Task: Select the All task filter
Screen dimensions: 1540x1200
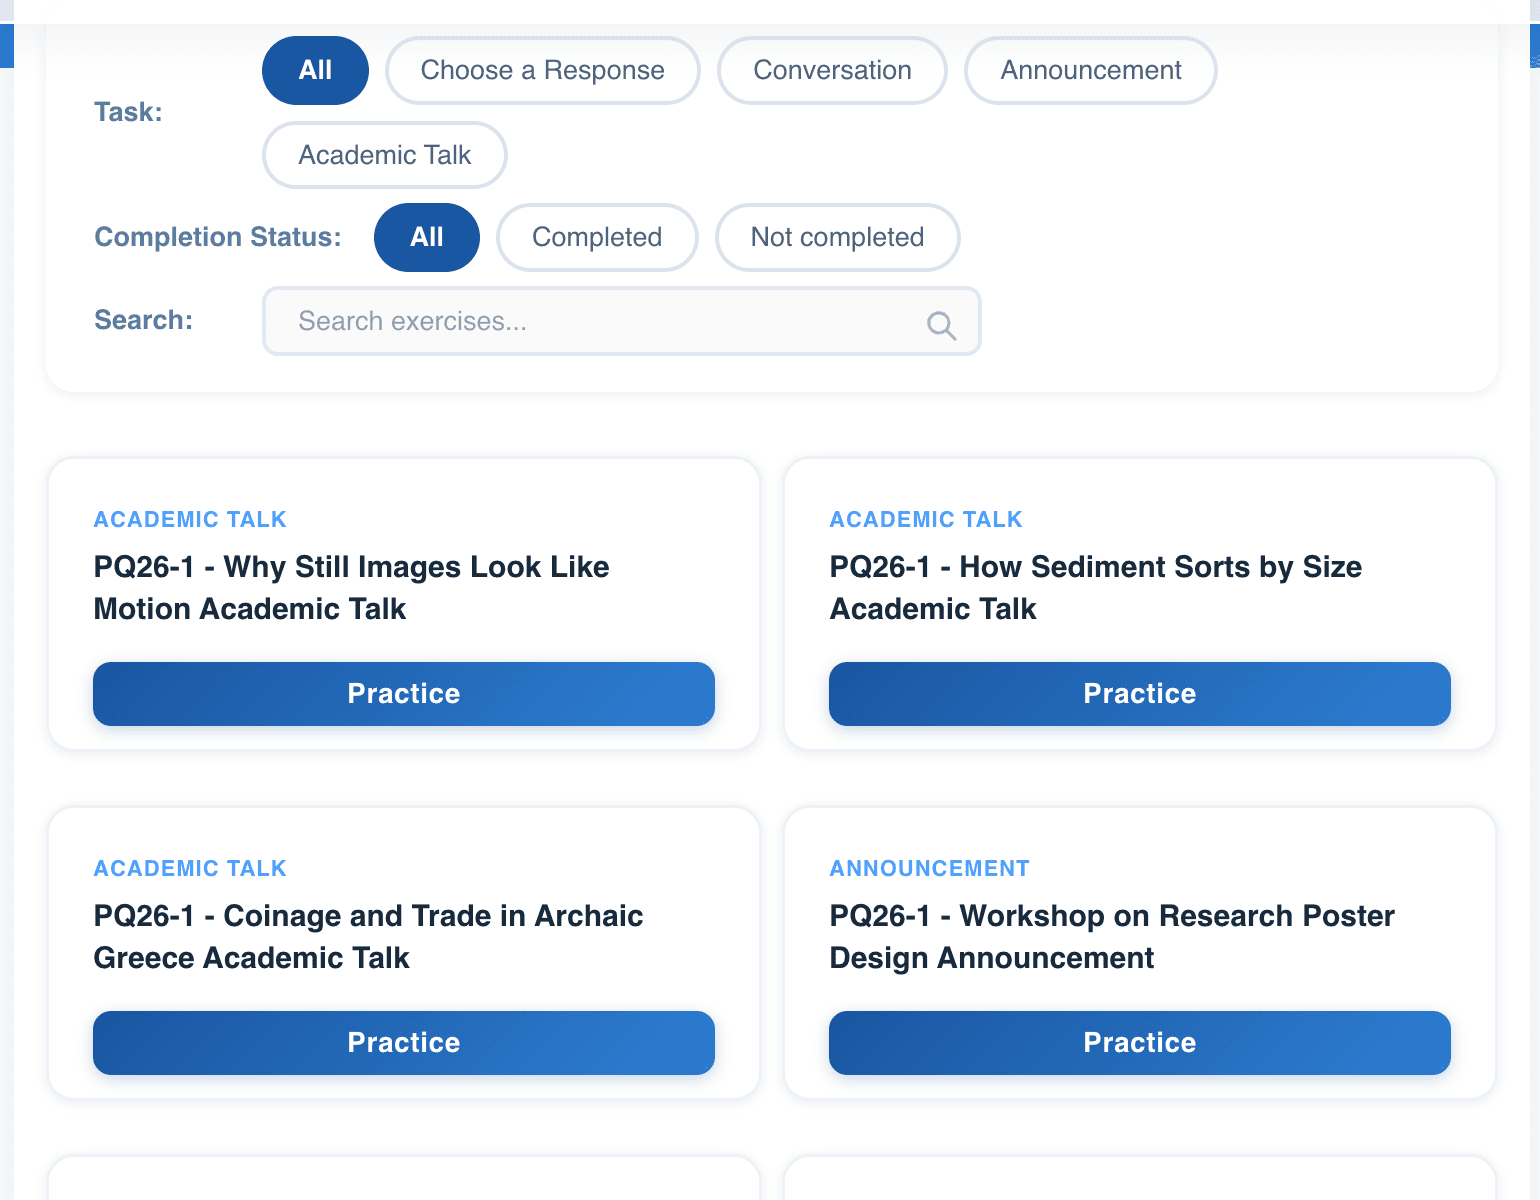Action: pyautogui.click(x=315, y=71)
